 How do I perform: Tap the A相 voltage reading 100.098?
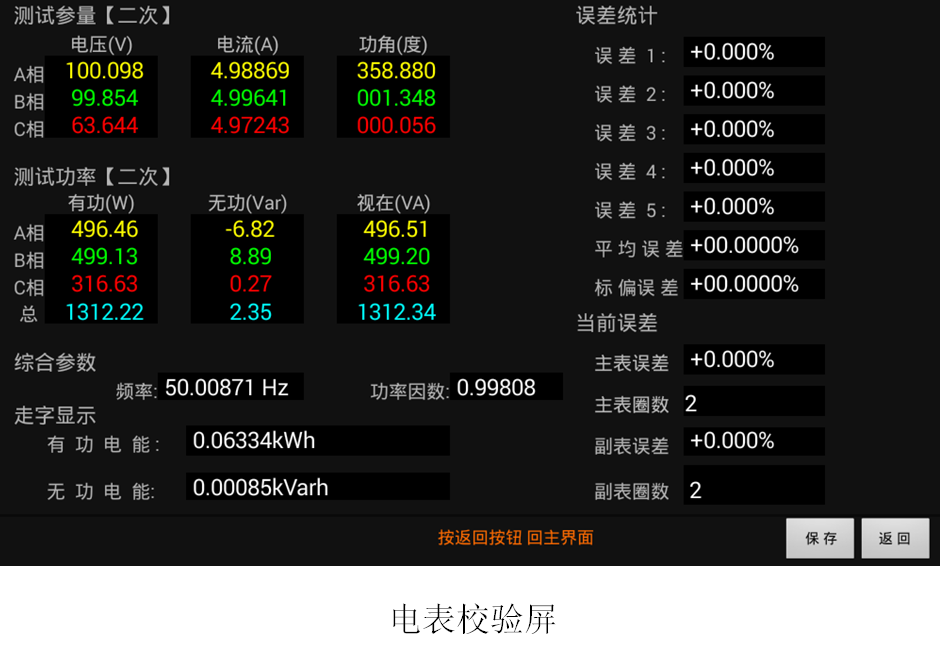tap(105, 71)
